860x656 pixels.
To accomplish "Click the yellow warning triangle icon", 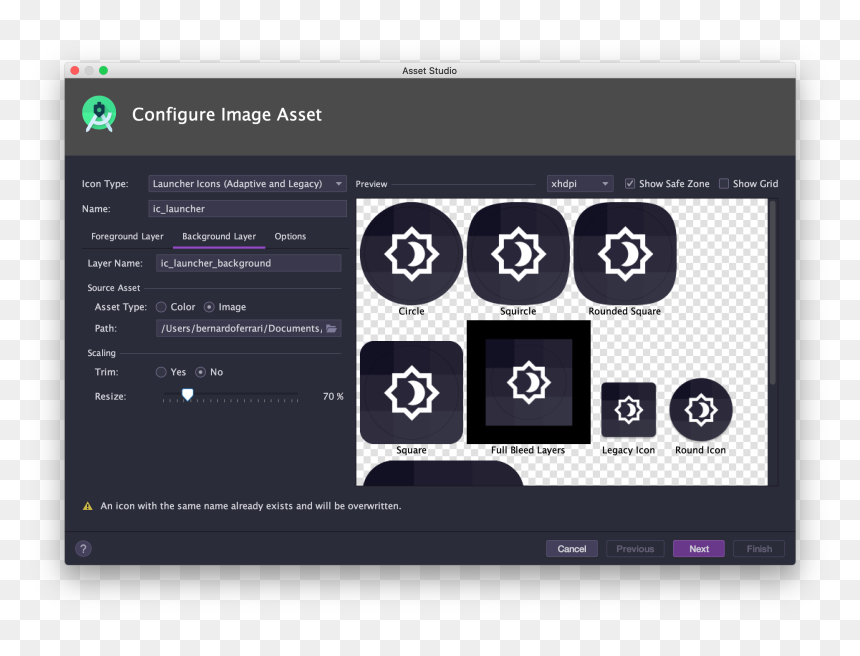I will pyautogui.click(x=87, y=506).
